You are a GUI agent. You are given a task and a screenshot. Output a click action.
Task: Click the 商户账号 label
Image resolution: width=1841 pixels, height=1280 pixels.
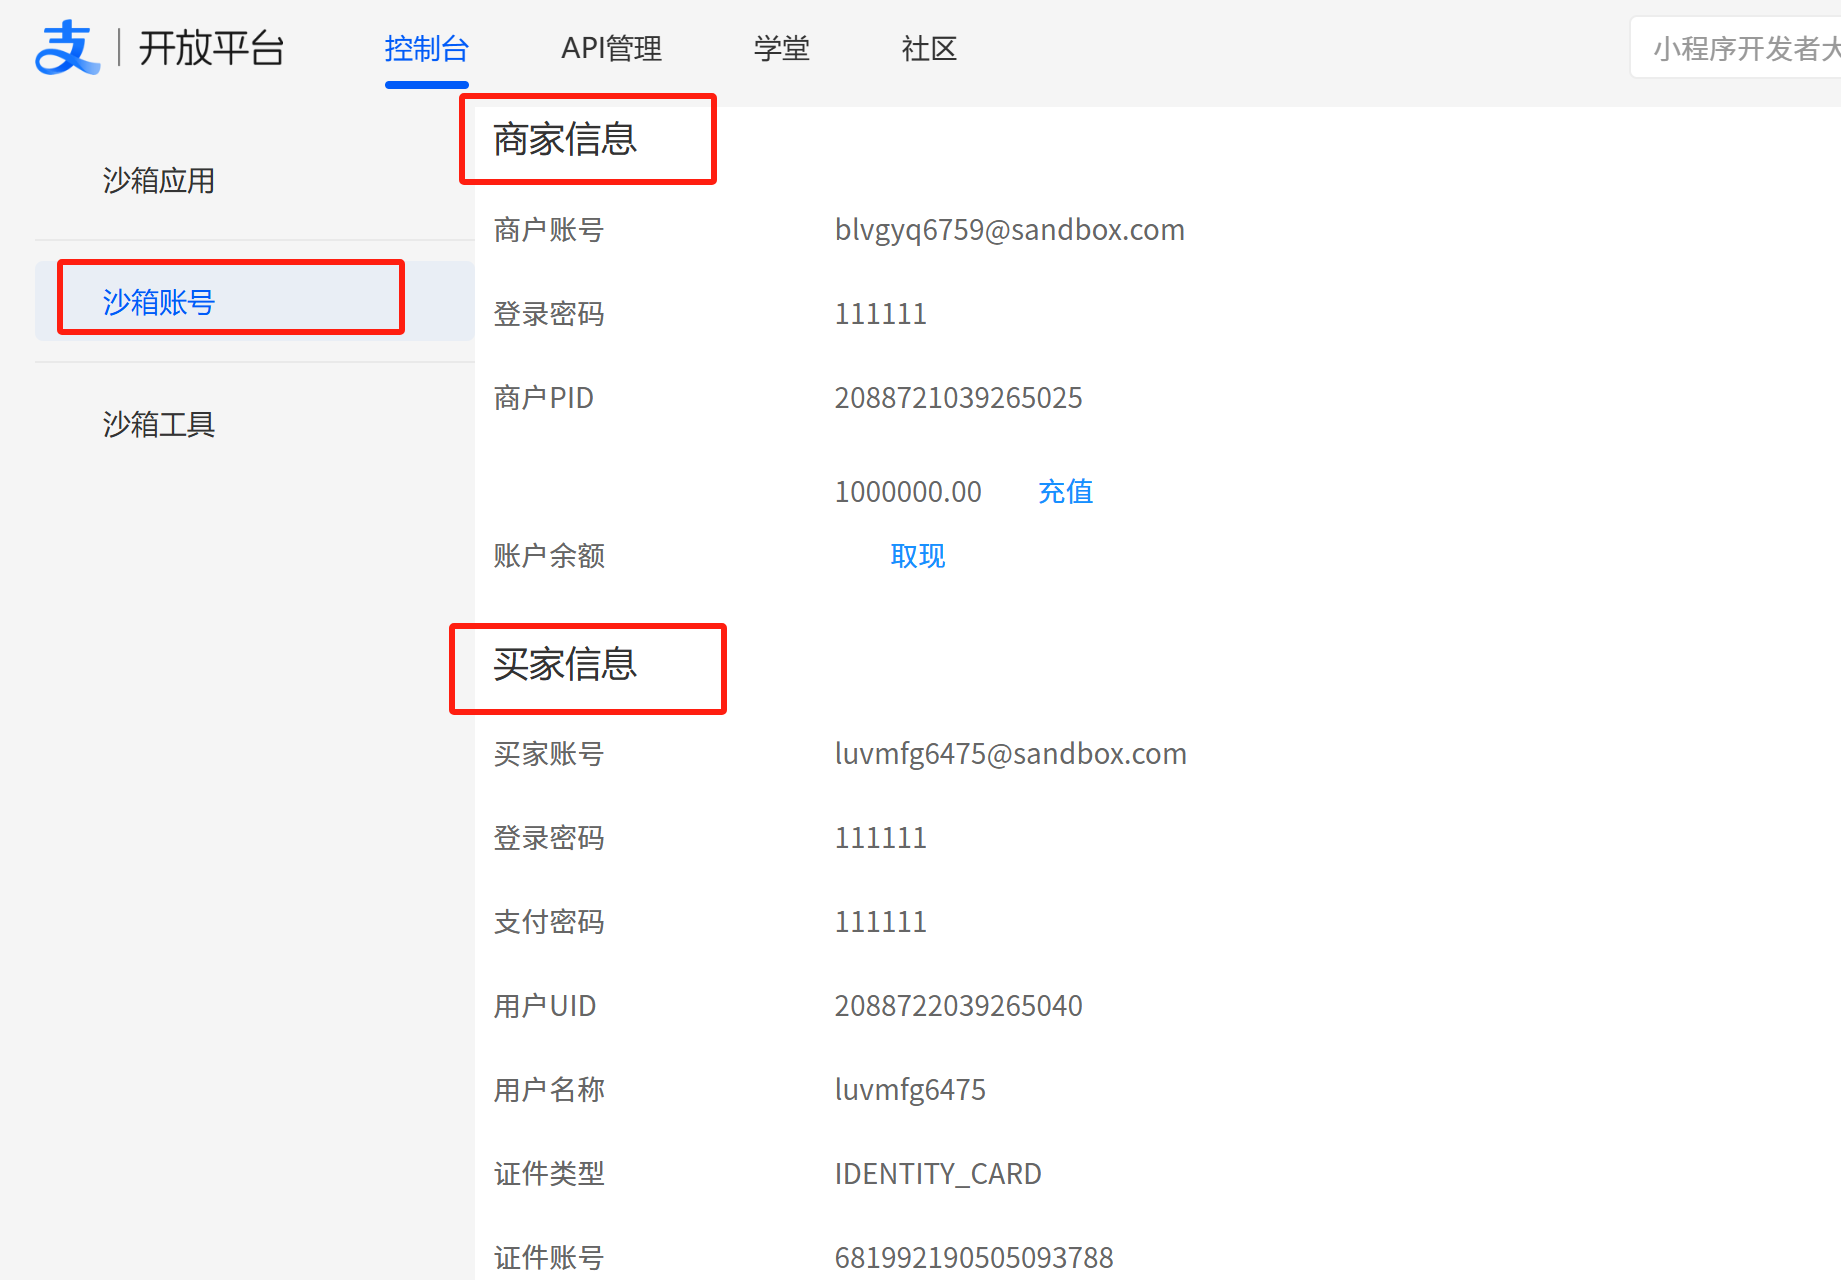pos(549,230)
